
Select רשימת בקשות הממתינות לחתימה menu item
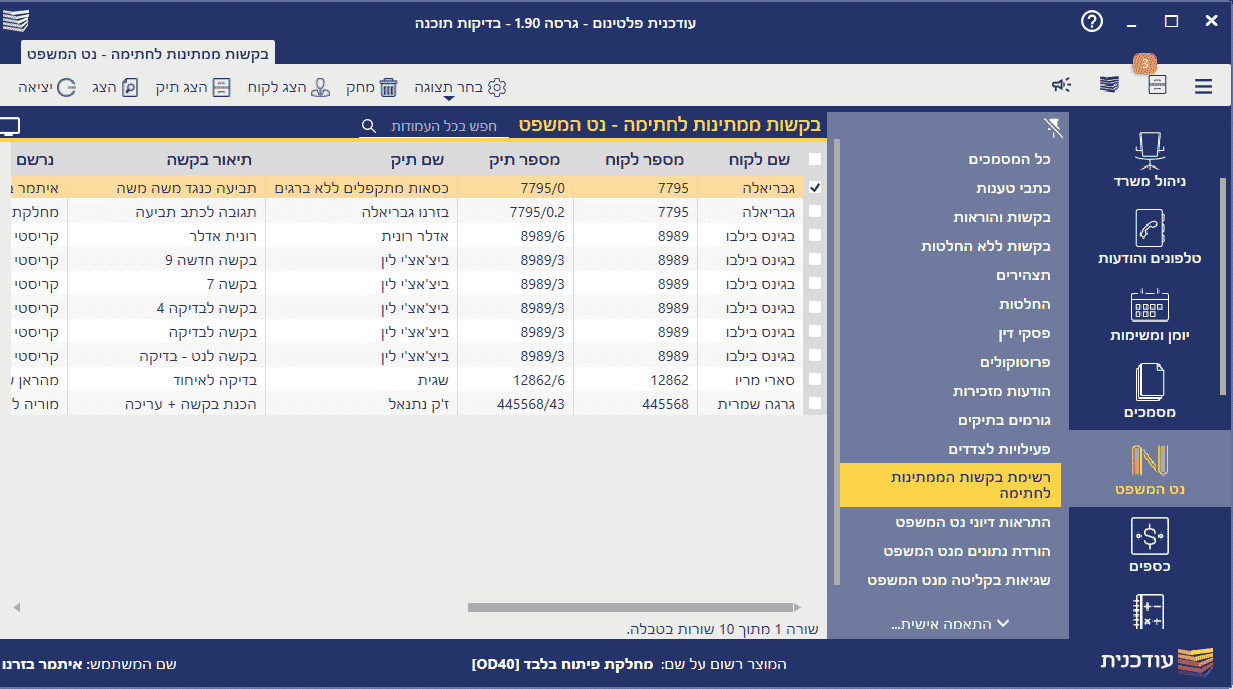[x=951, y=485]
